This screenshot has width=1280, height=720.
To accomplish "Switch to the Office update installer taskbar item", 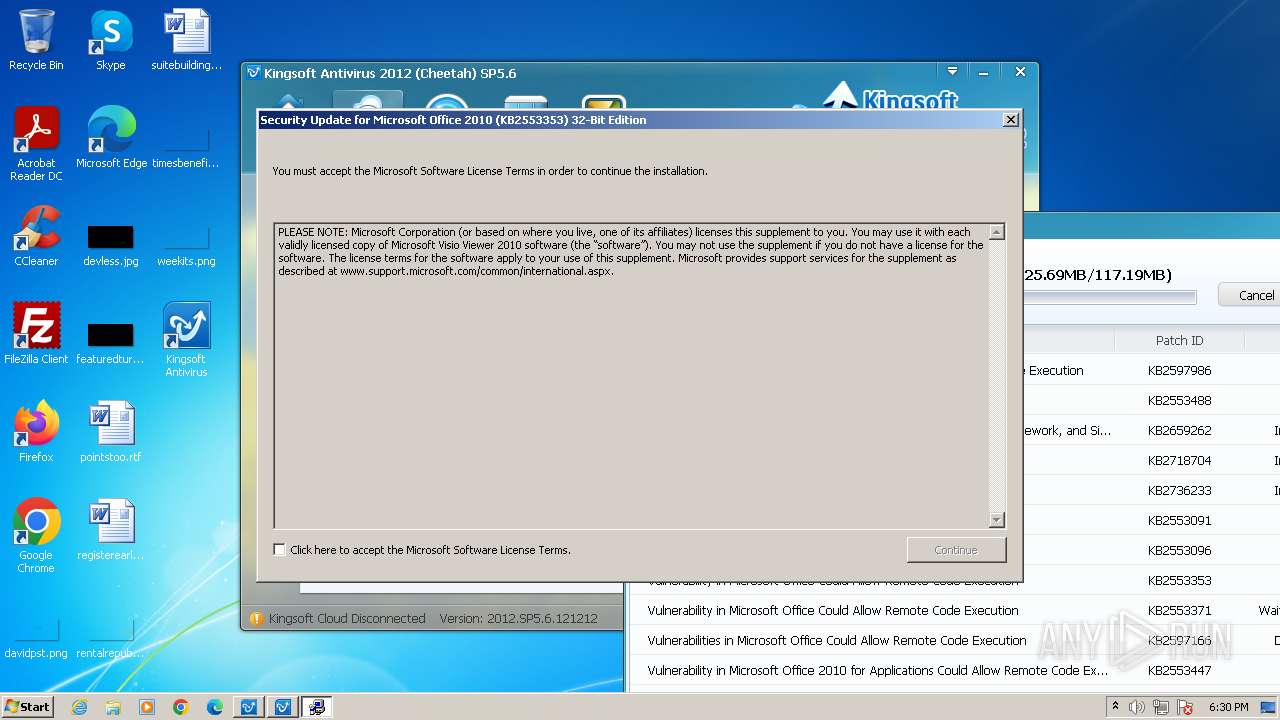I will coord(317,707).
